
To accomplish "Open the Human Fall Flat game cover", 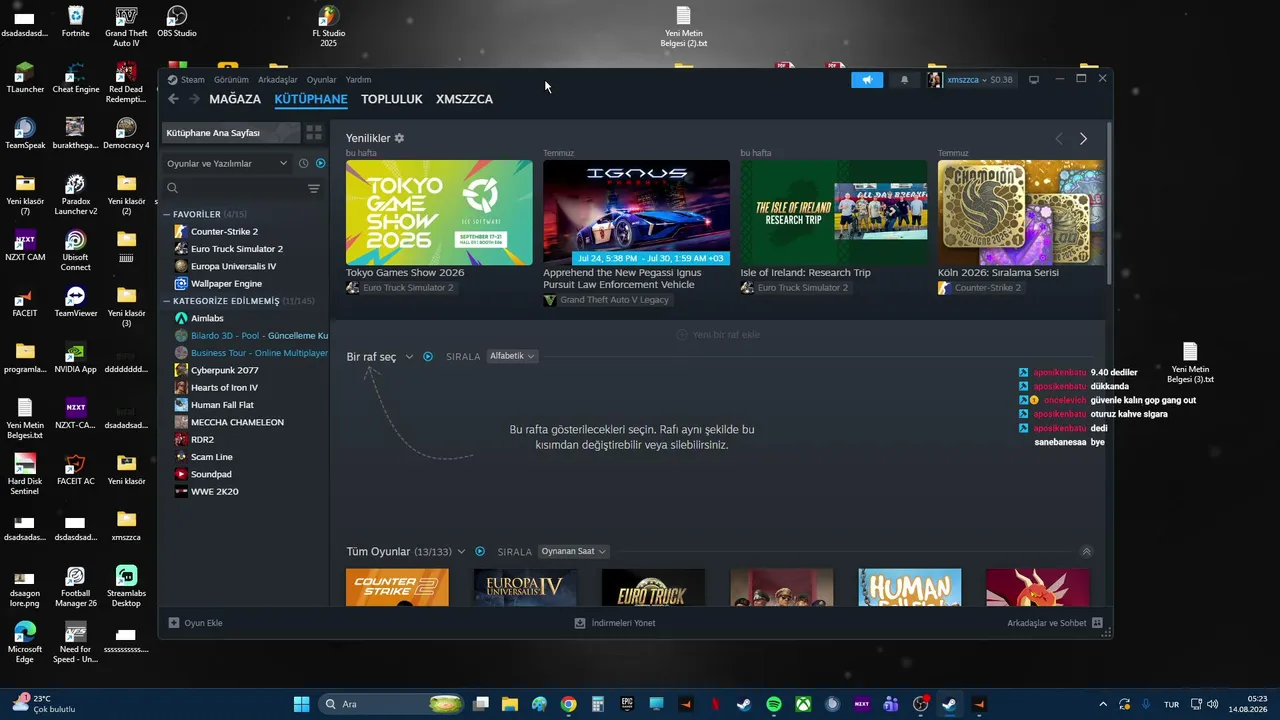I will click(x=910, y=587).
